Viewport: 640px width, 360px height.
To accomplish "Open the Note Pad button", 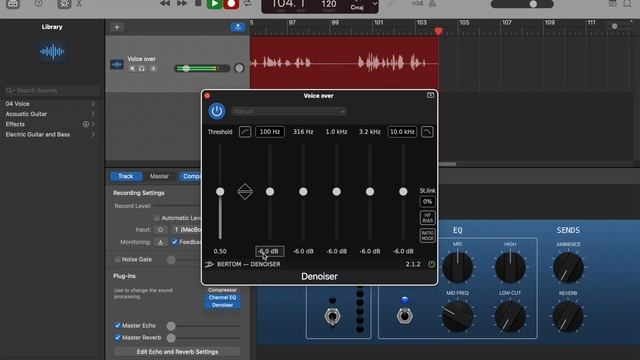I will (612, 3).
